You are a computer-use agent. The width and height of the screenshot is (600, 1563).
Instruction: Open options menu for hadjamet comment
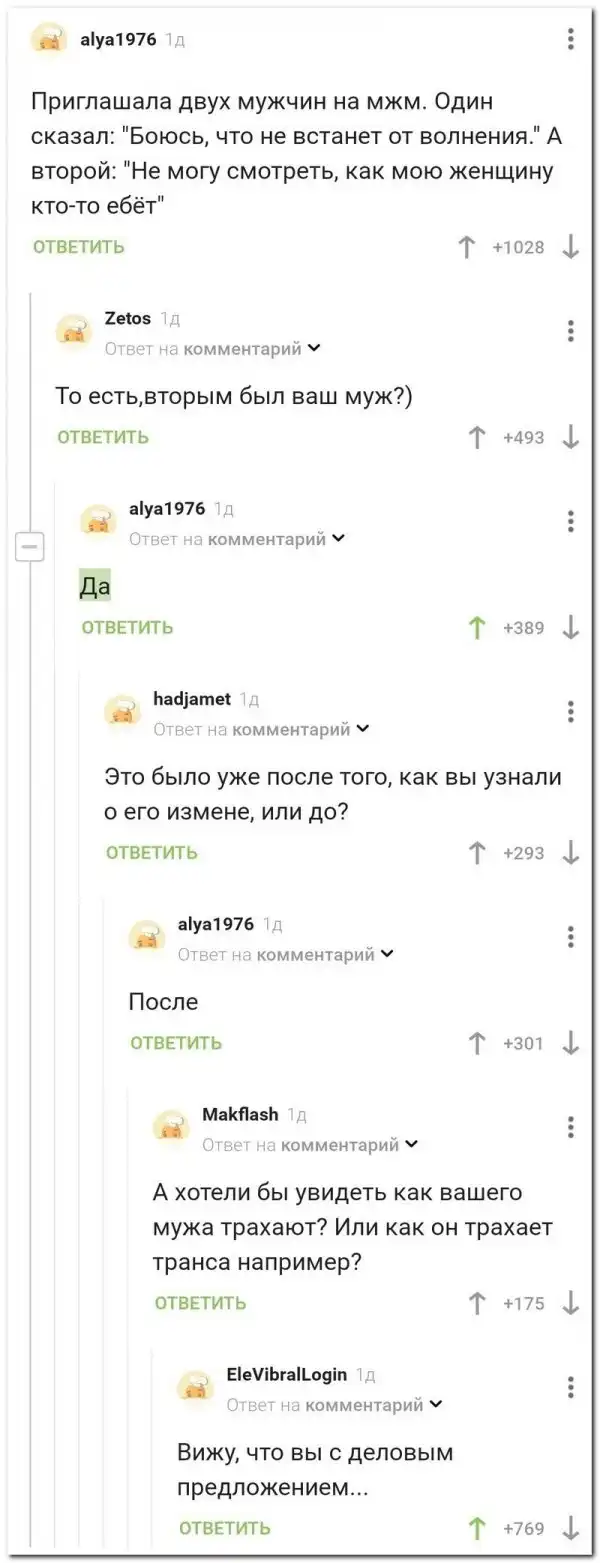point(570,711)
